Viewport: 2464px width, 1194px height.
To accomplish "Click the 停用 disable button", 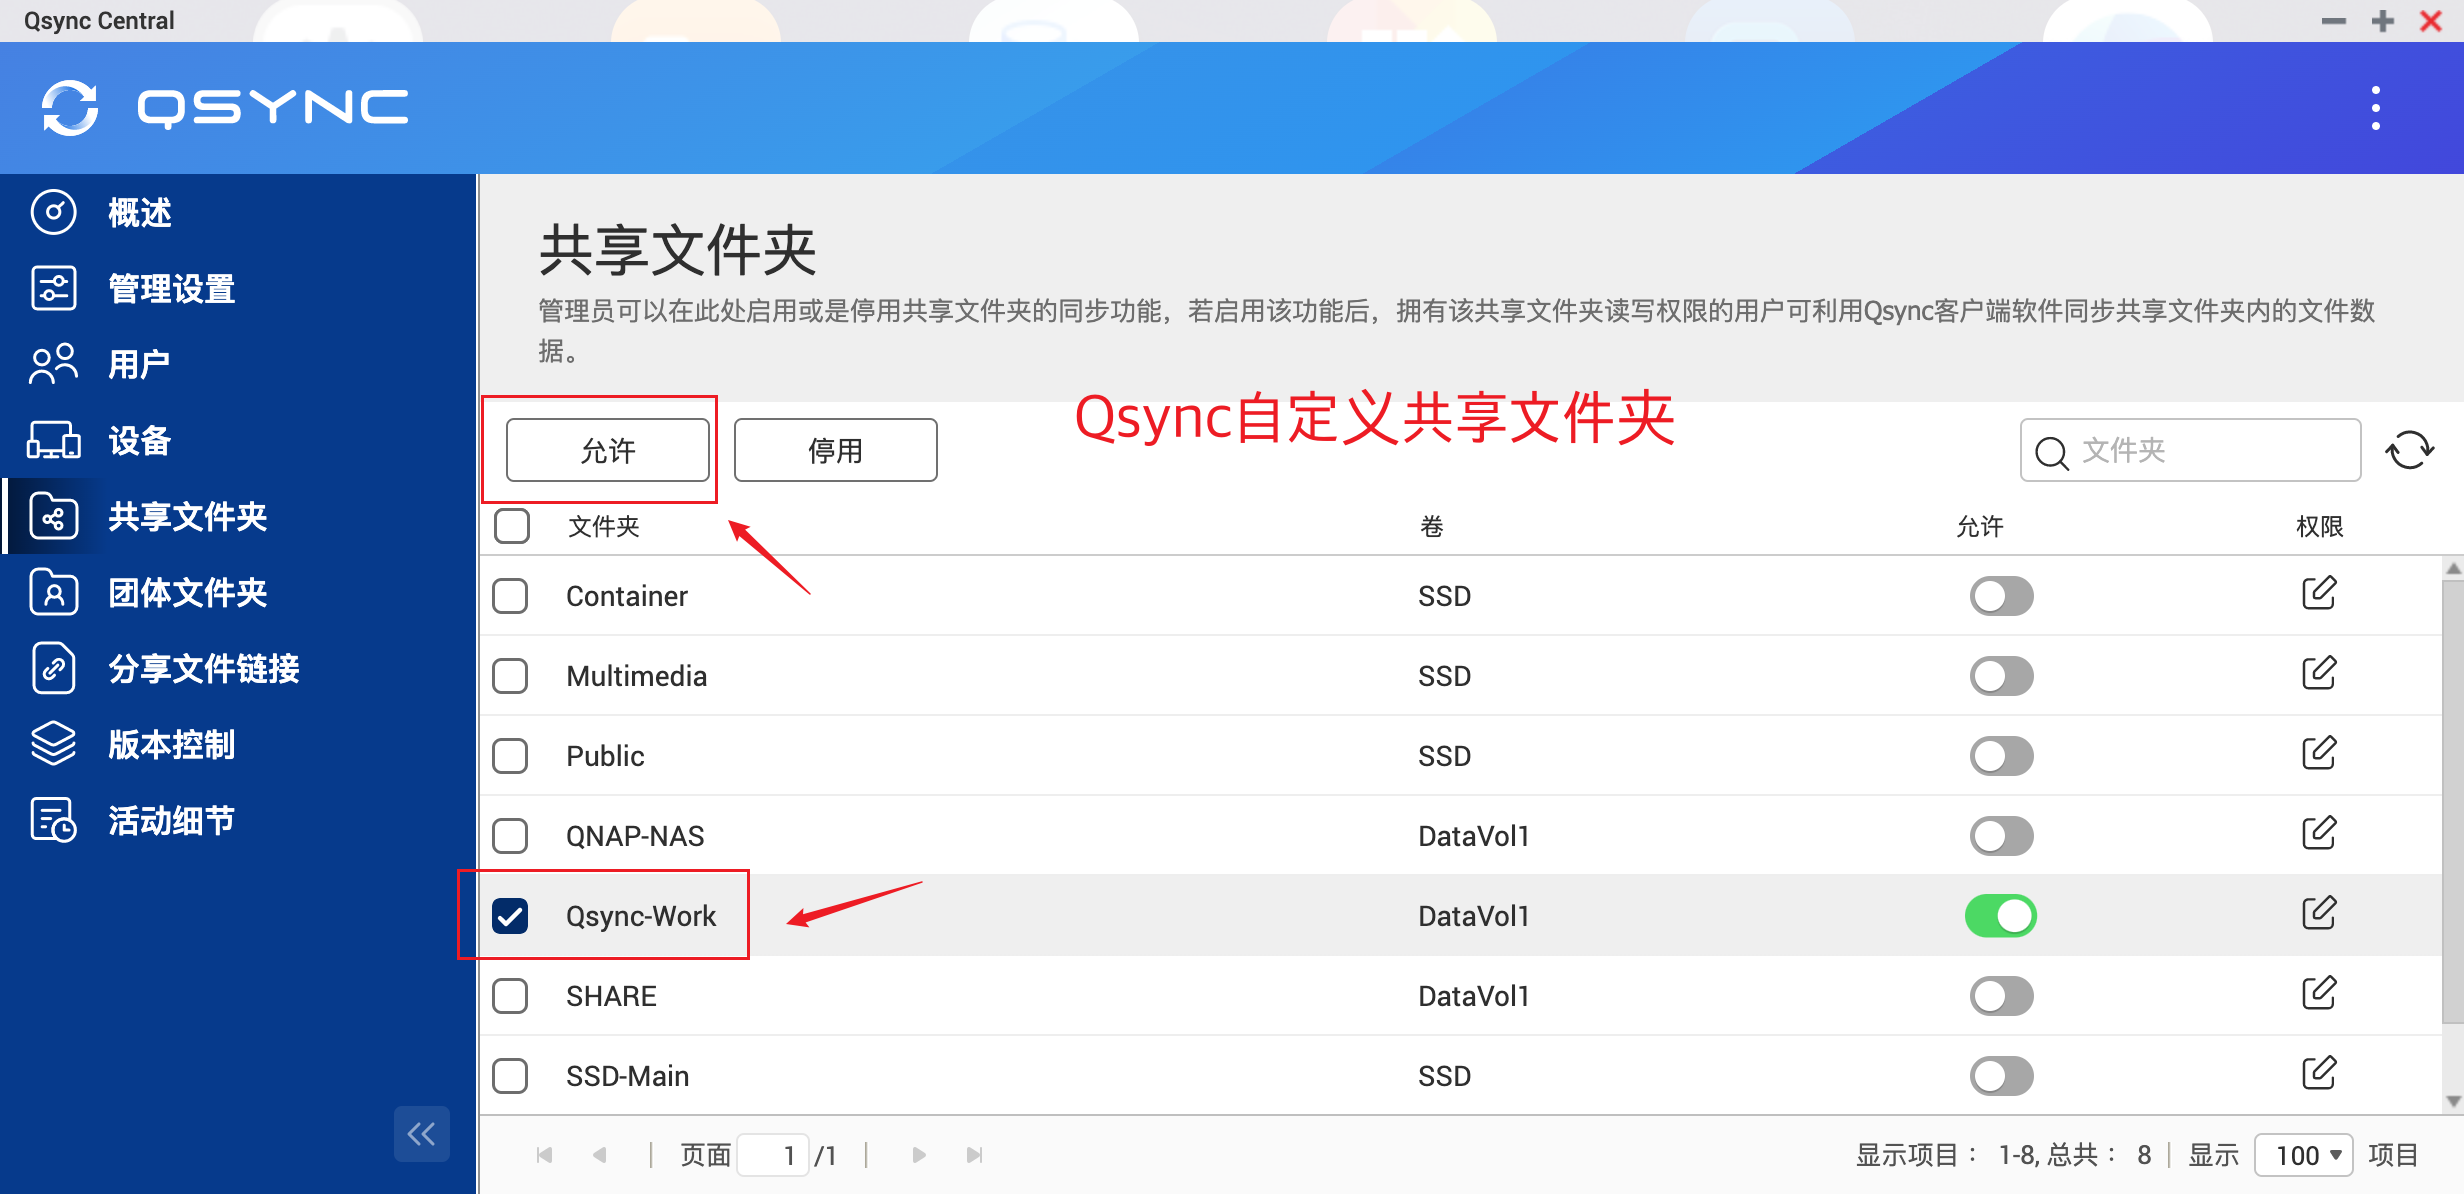I will (x=835, y=450).
